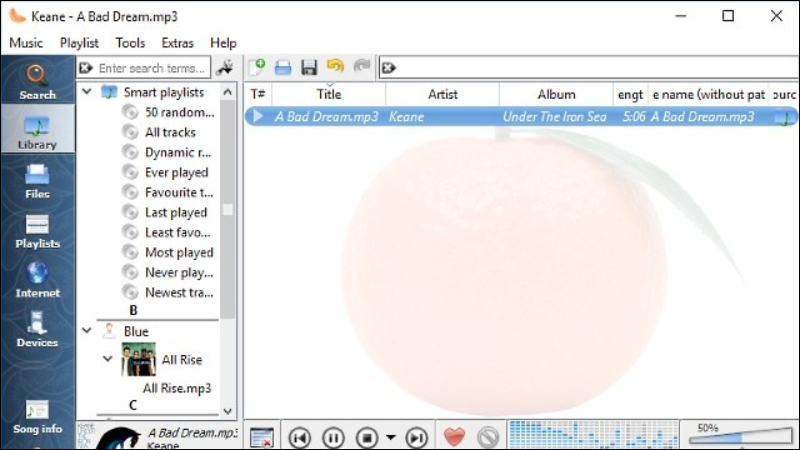Image resolution: width=800 pixels, height=450 pixels.
Task: Click Keane artist cell in playlist
Action: [x=407, y=117]
